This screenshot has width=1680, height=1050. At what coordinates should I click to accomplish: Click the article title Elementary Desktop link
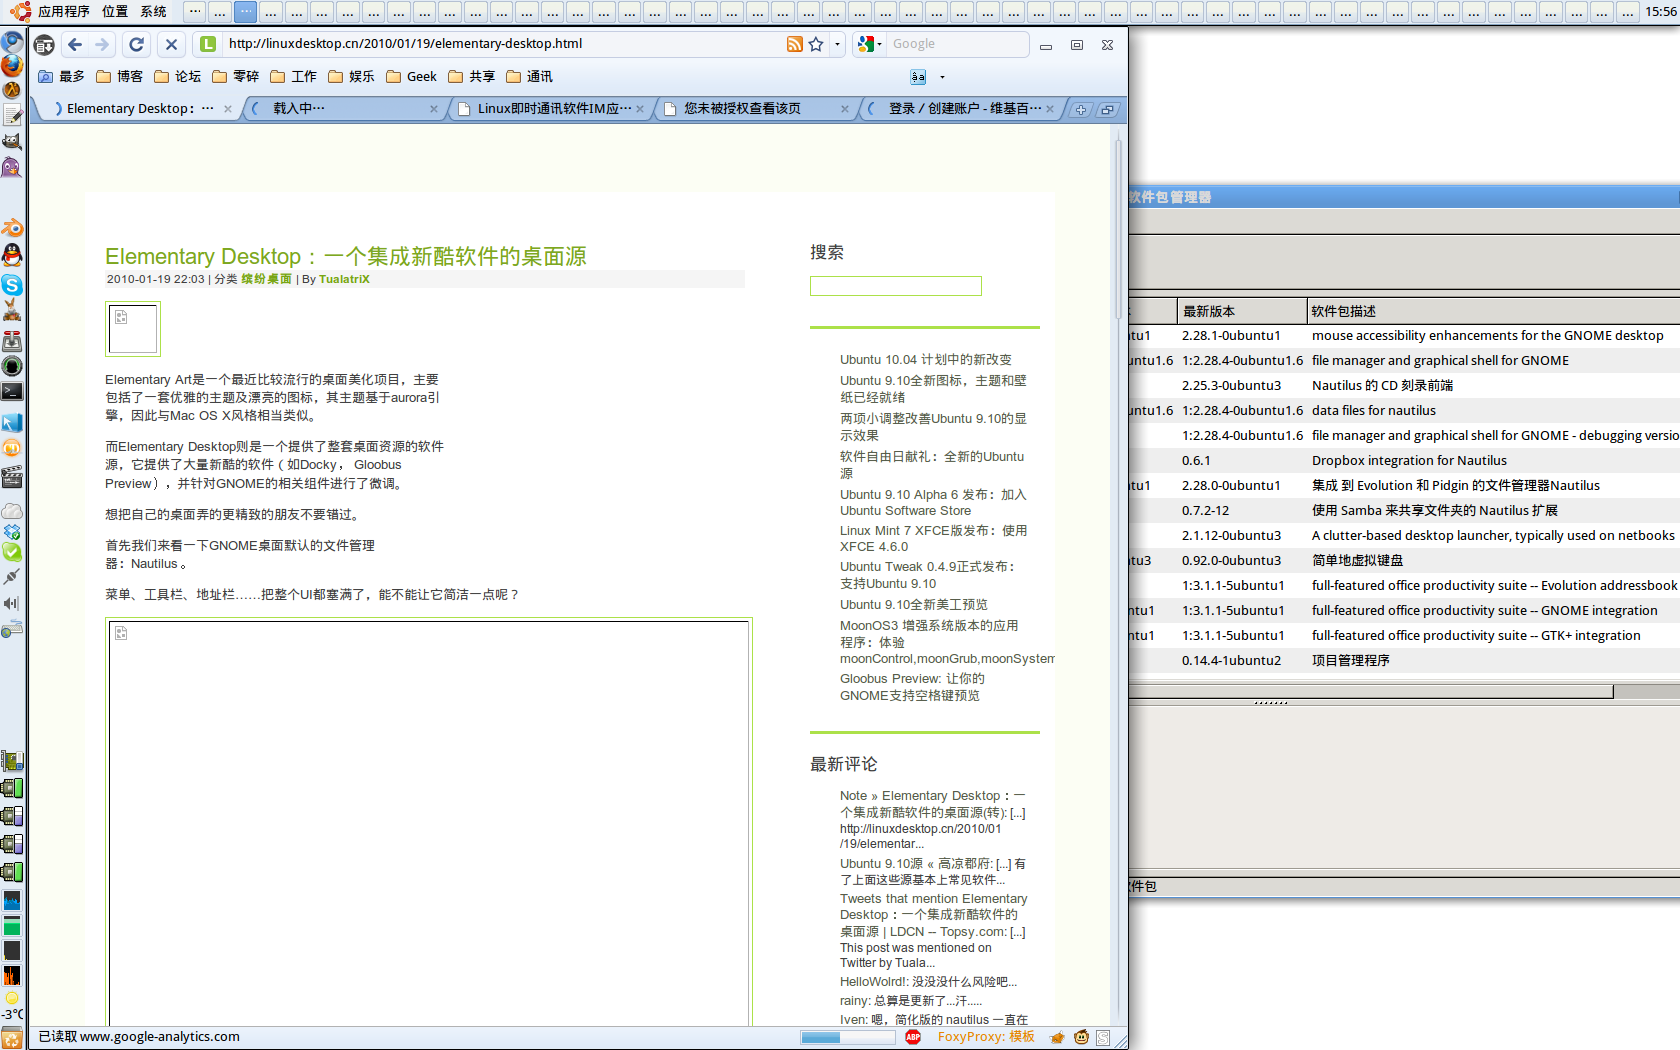(x=346, y=256)
